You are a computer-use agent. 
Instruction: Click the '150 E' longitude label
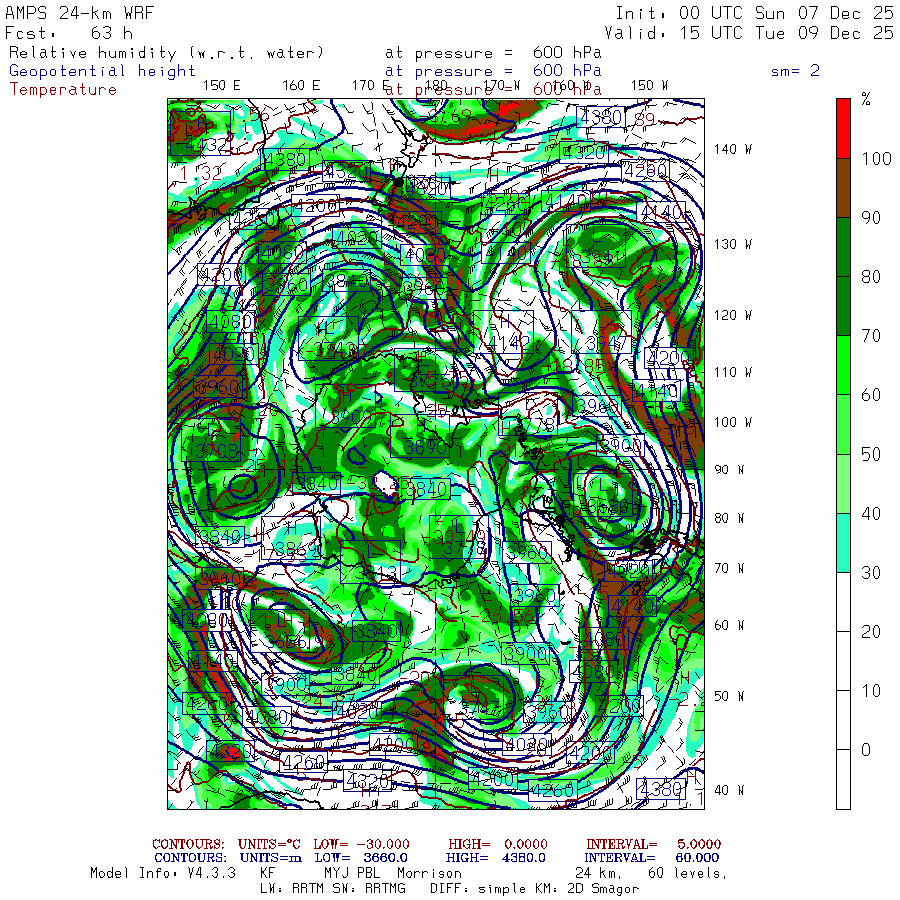point(221,85)
